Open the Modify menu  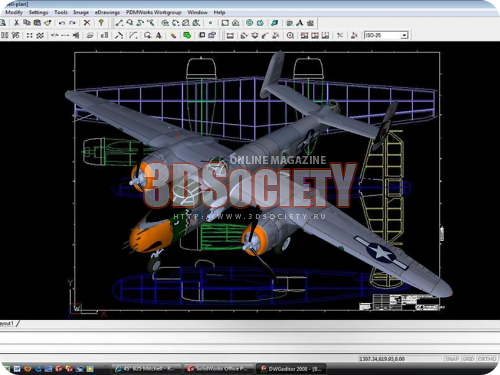coord(14,12)
